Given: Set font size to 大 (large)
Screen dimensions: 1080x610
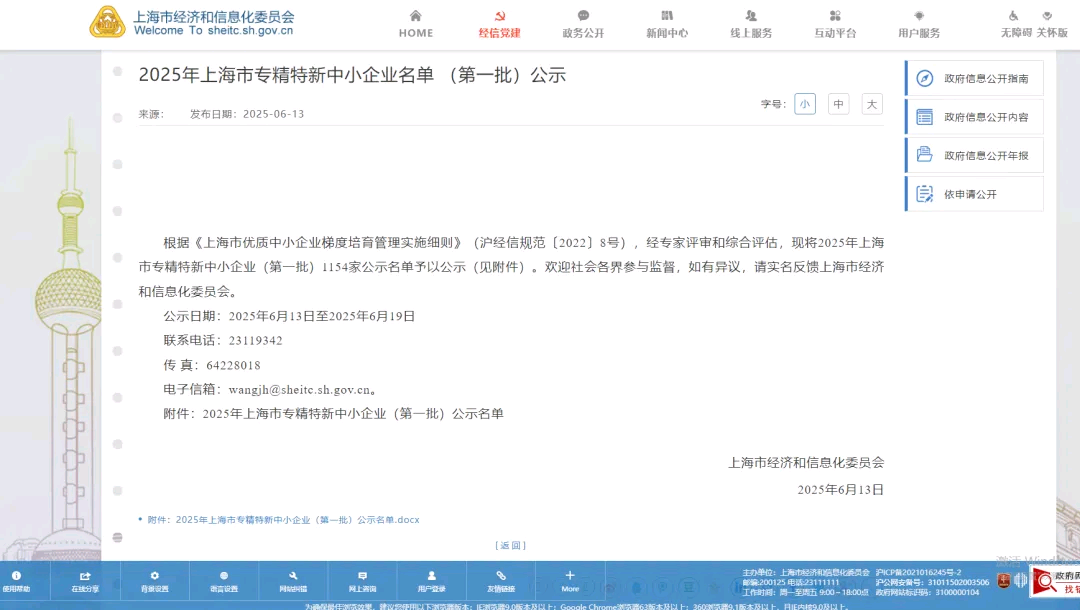Looking at the screenshot, I should pyautogui.click(x=872, y=104).
